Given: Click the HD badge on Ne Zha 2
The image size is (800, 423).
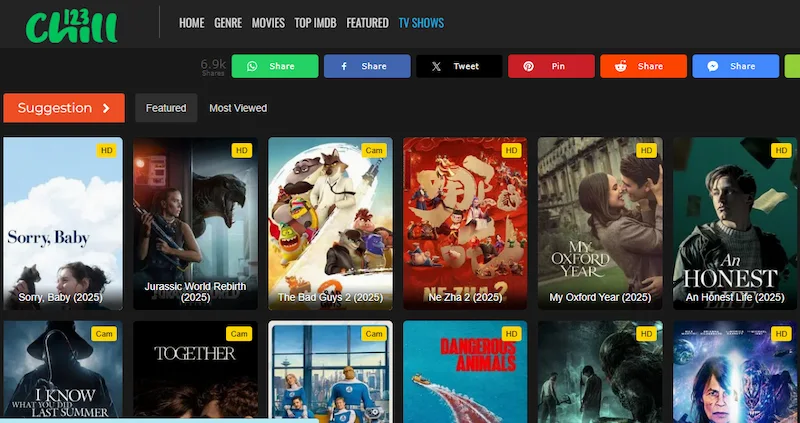Looking at the screenshot, I should pos(512,151).
